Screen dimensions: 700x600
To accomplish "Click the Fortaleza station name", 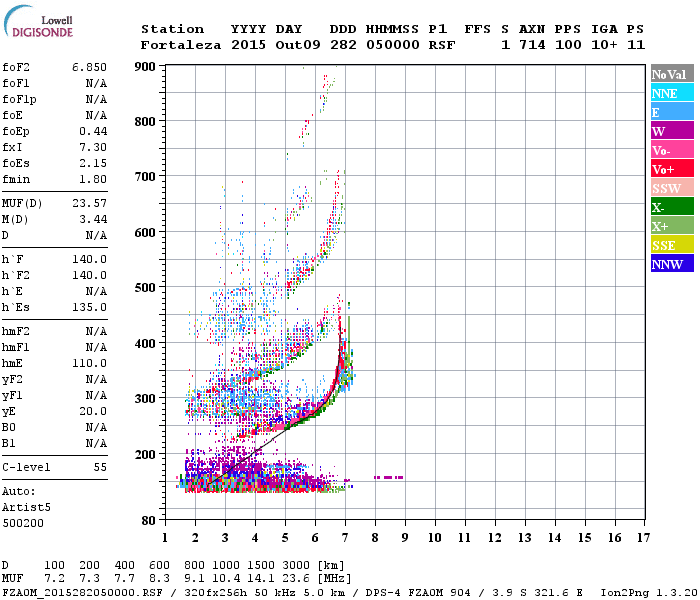I will [x=181, y=45].
